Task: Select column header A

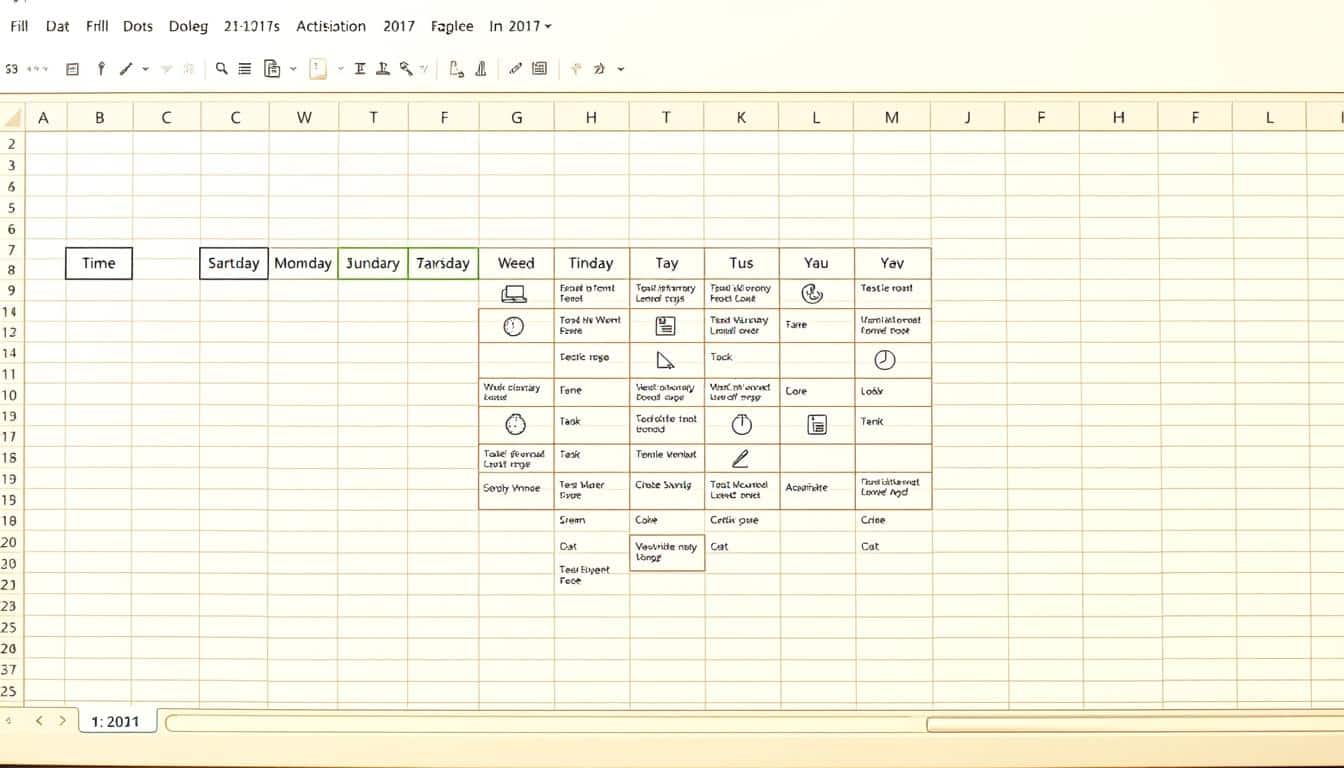Action: pos(43,117)
